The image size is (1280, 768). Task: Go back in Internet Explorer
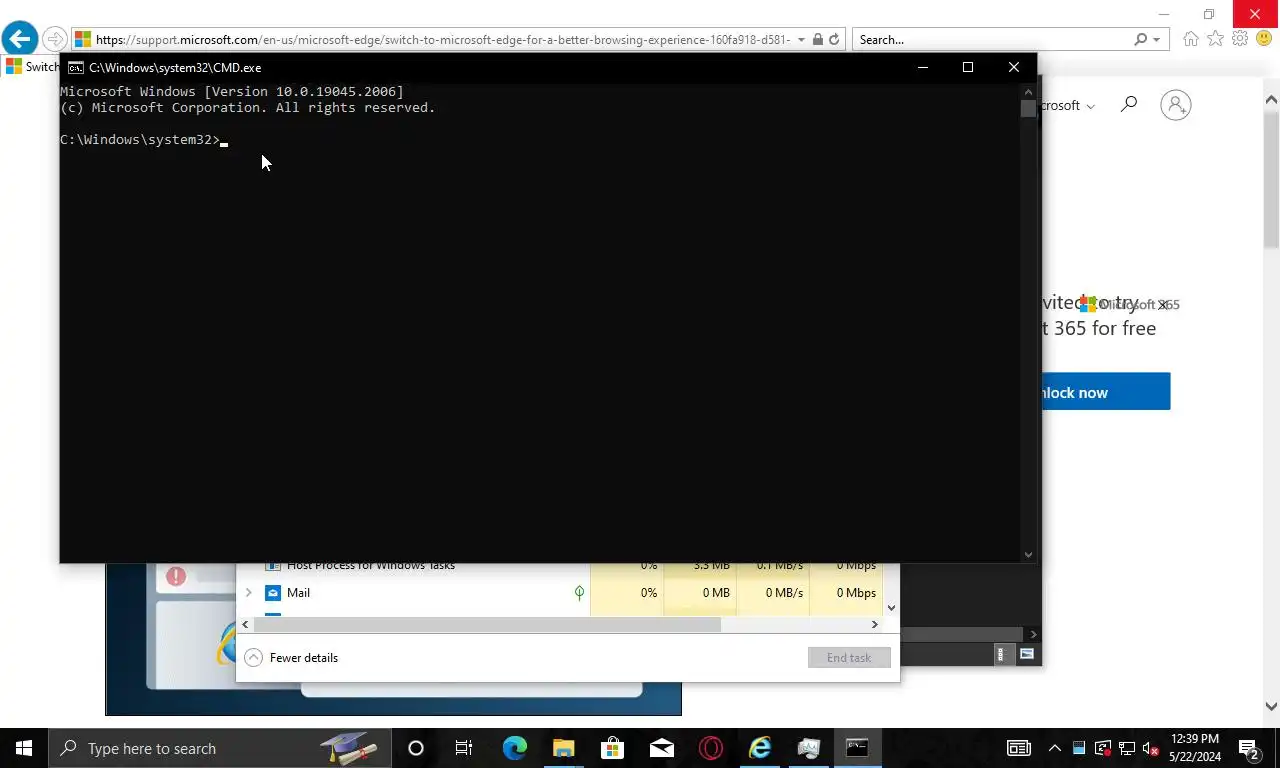(x=19, y=39)
